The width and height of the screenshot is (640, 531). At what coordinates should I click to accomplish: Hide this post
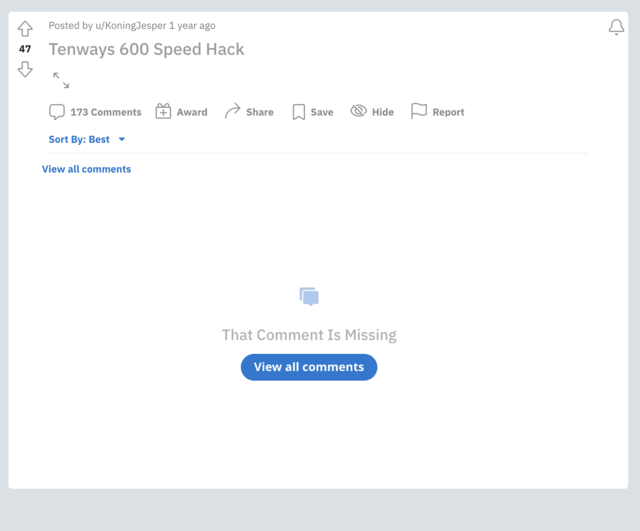click(372, 111)
